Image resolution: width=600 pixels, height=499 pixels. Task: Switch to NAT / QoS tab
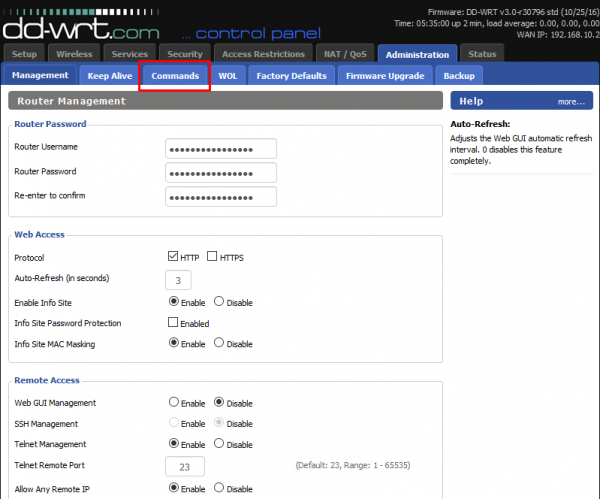point(345,54)
